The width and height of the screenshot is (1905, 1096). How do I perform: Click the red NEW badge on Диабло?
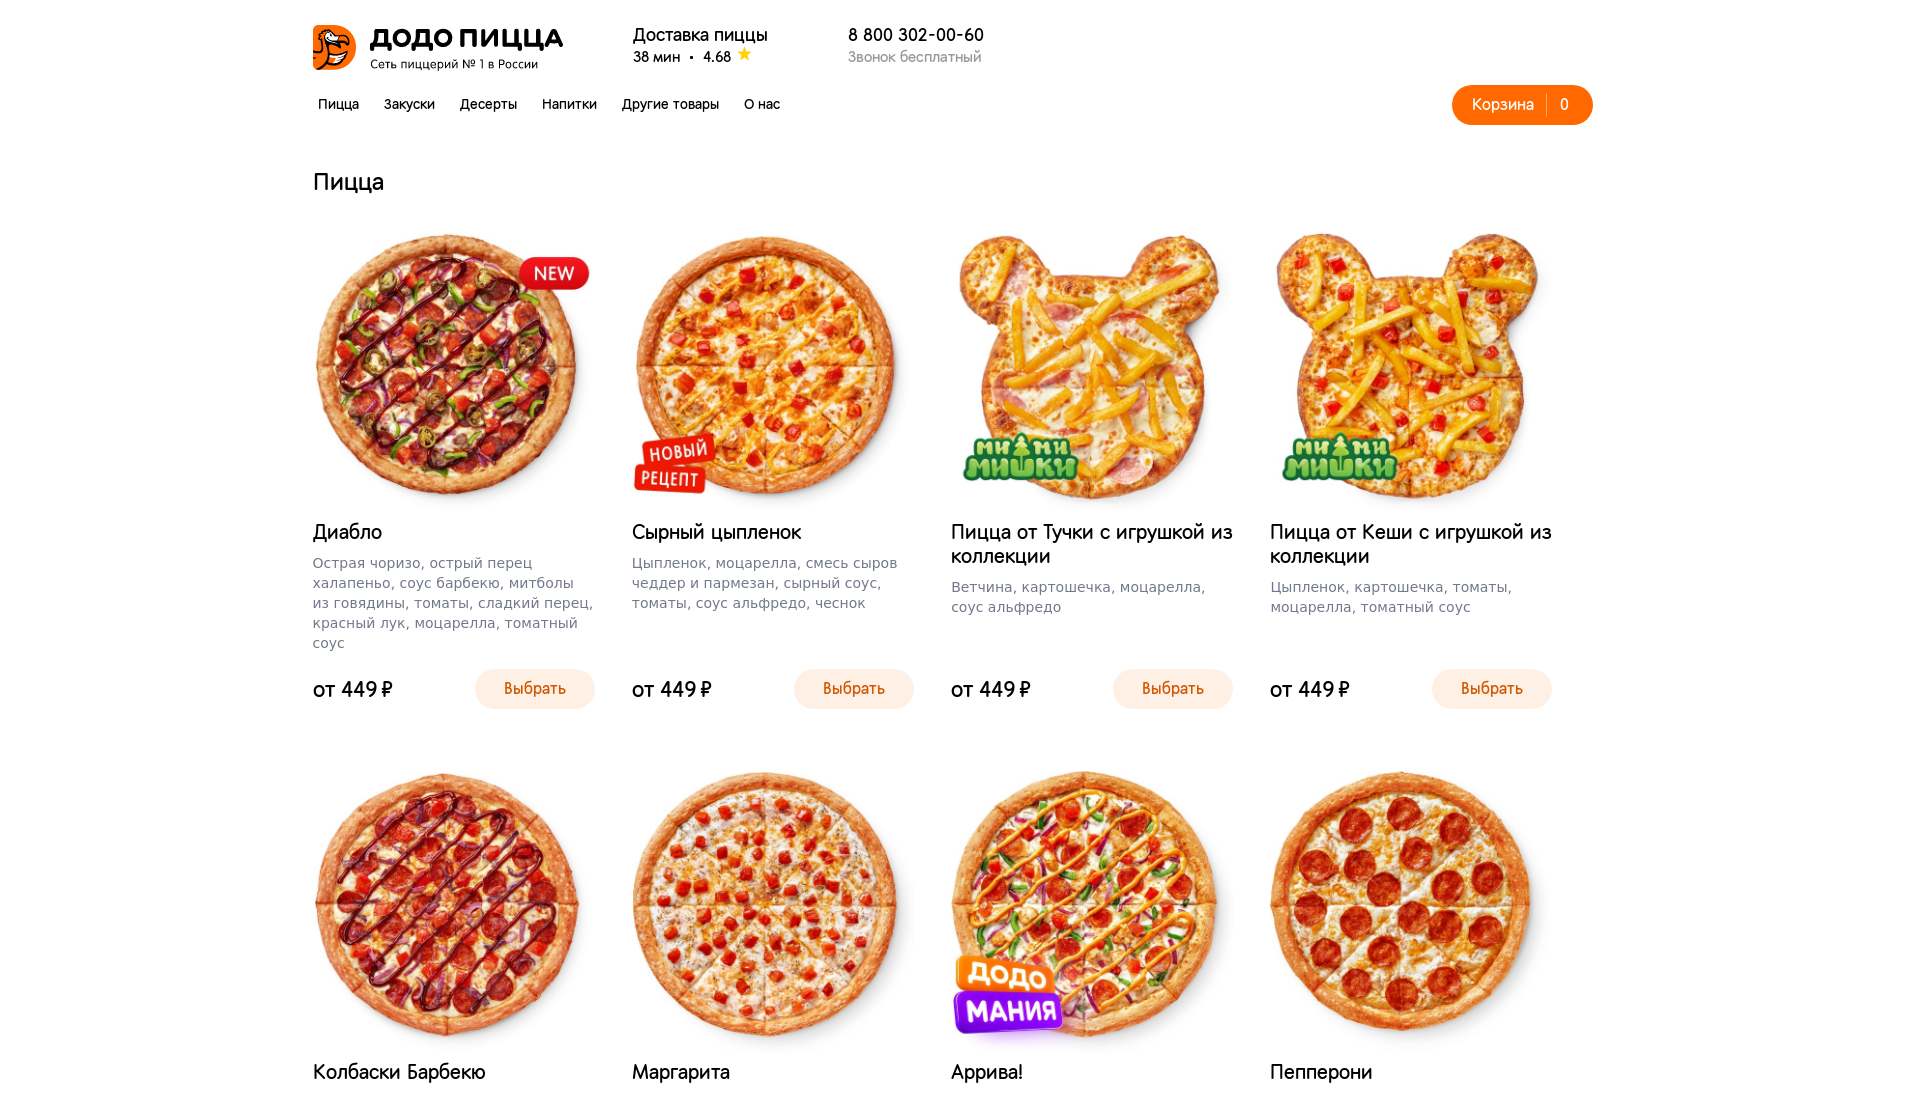tap(554, 273)
